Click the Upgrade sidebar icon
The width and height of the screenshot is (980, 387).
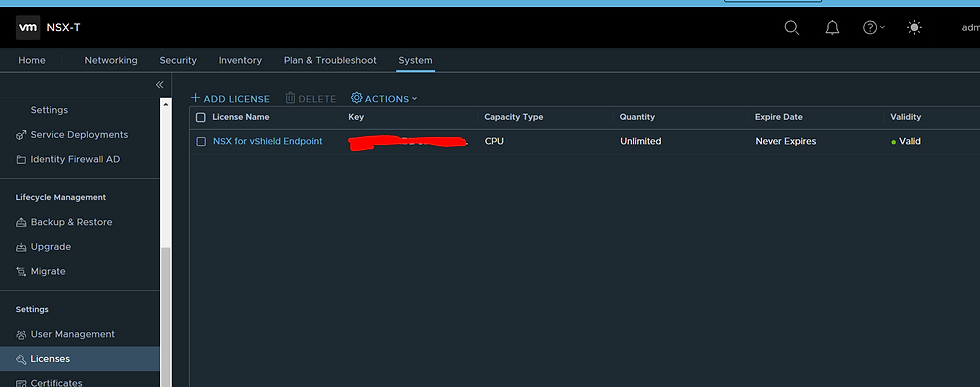(21, 247)
